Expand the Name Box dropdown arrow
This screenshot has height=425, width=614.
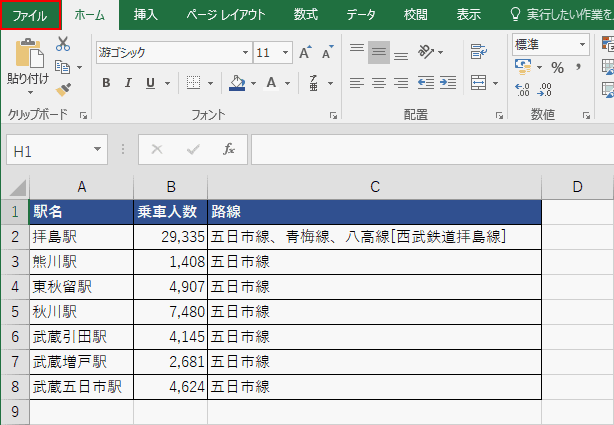pyautogui.click(x=98, y=149)
